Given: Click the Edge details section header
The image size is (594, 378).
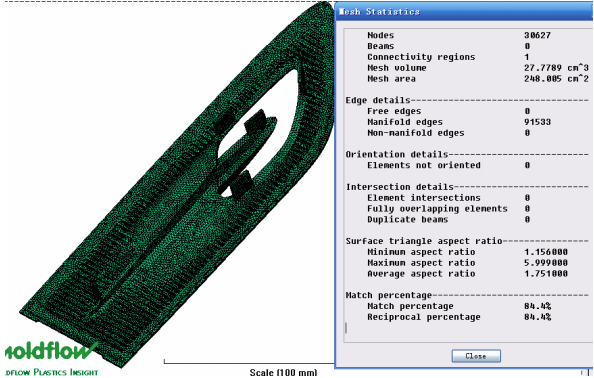Looking at the screenshot, I should coord(378,100).
